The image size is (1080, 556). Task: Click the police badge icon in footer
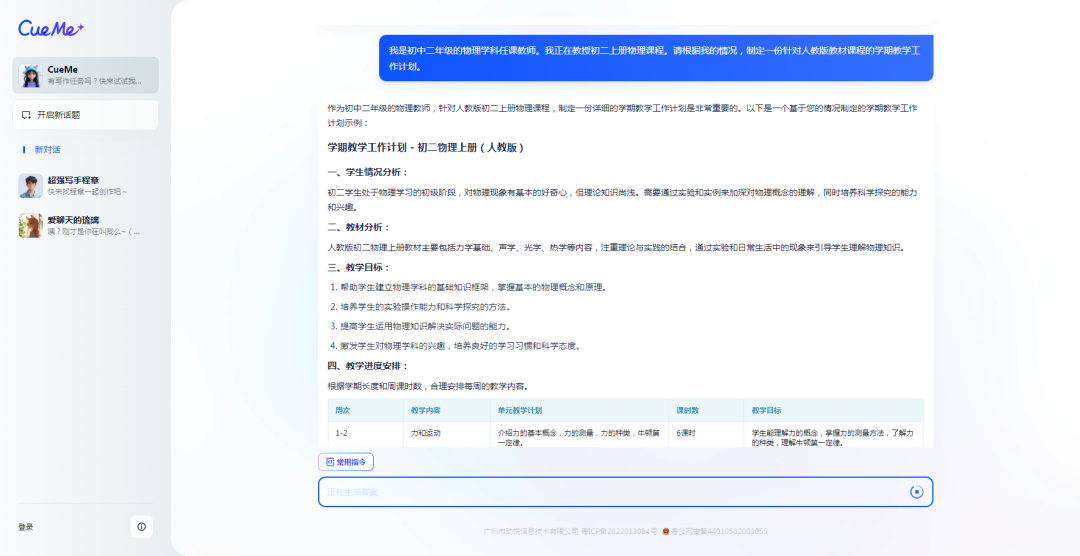coord(665,531)
